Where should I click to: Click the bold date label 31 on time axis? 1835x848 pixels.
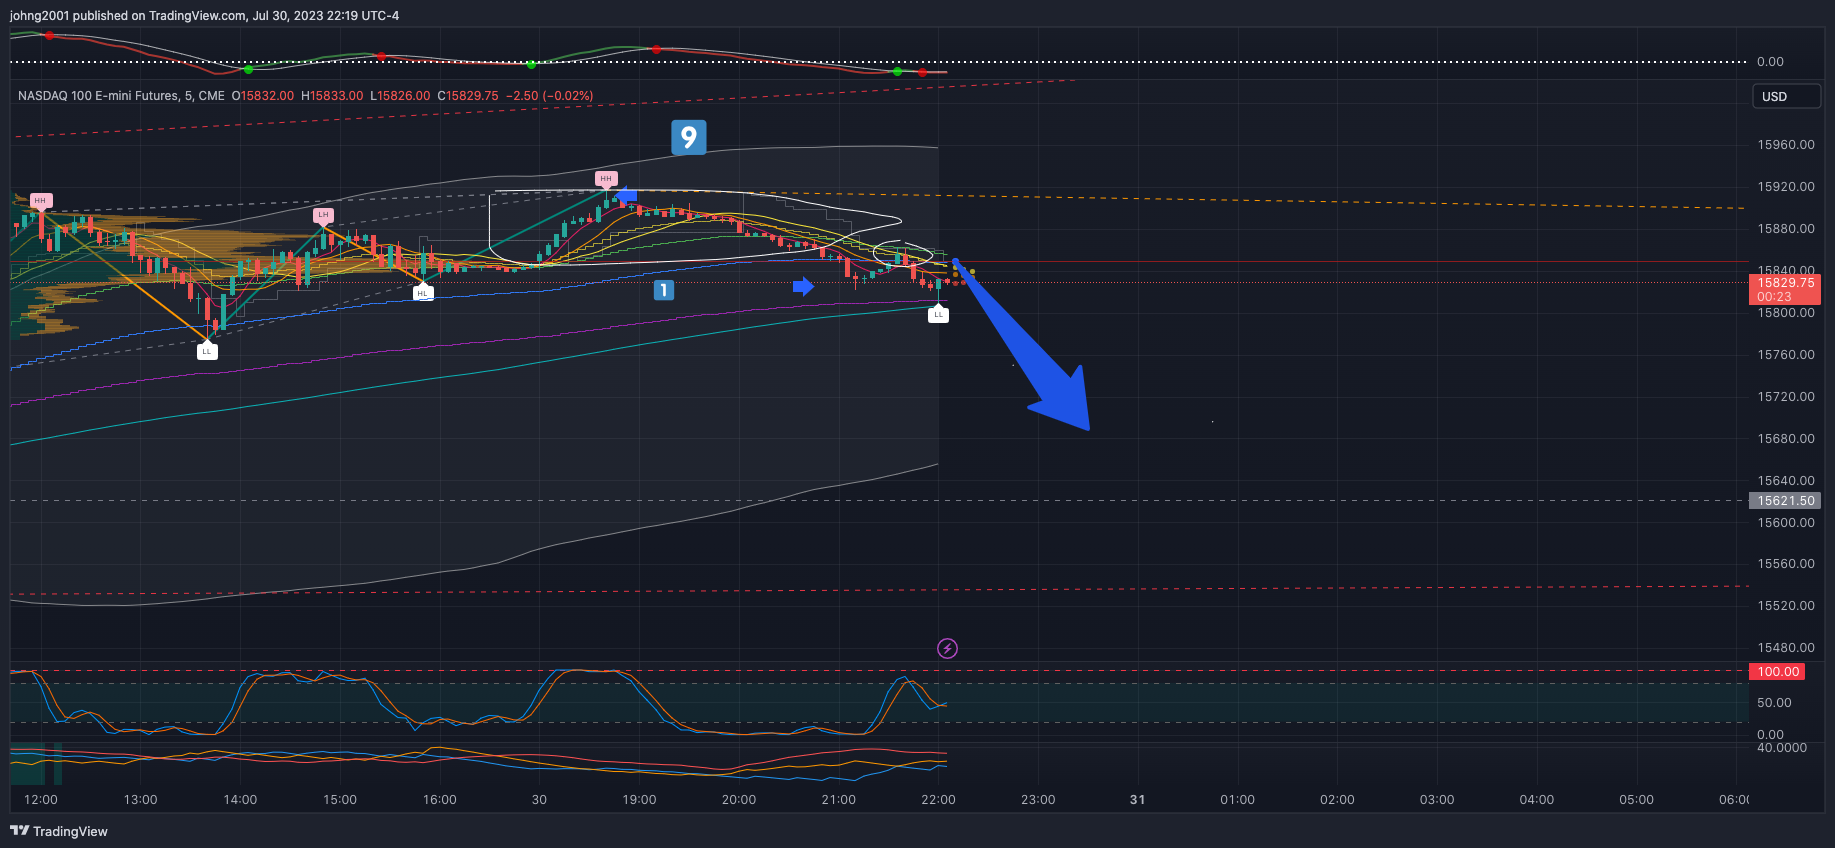1137,800
